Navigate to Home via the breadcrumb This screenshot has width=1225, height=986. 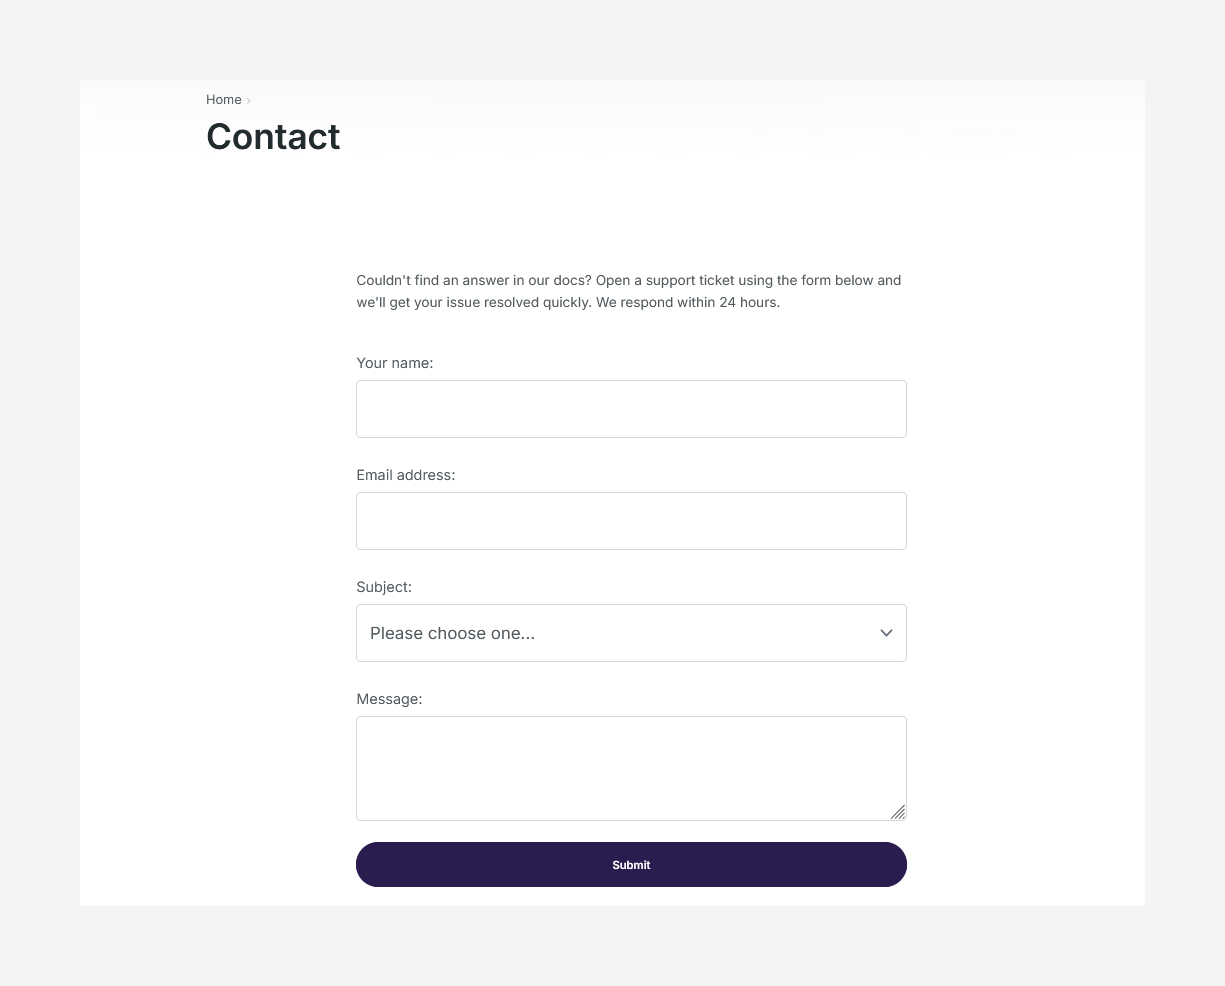click(223, 99)
